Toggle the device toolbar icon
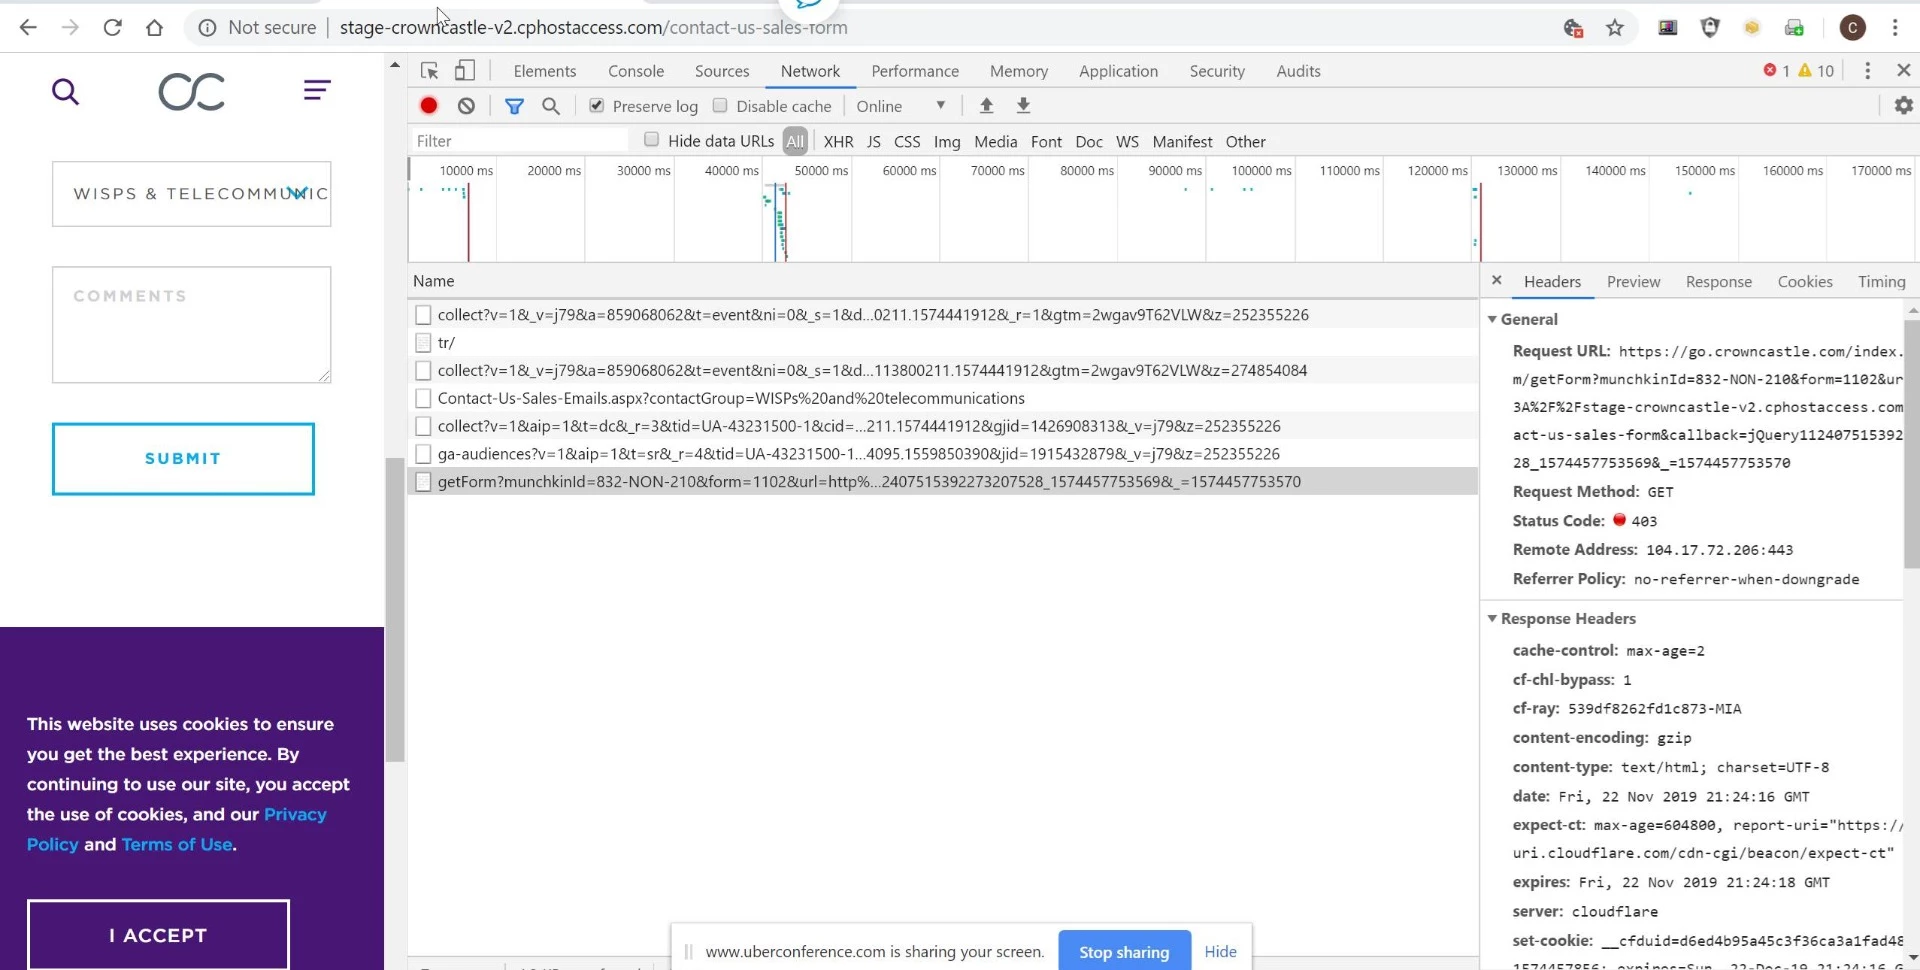Screen dimensions: 1920x970 (464, 70)
